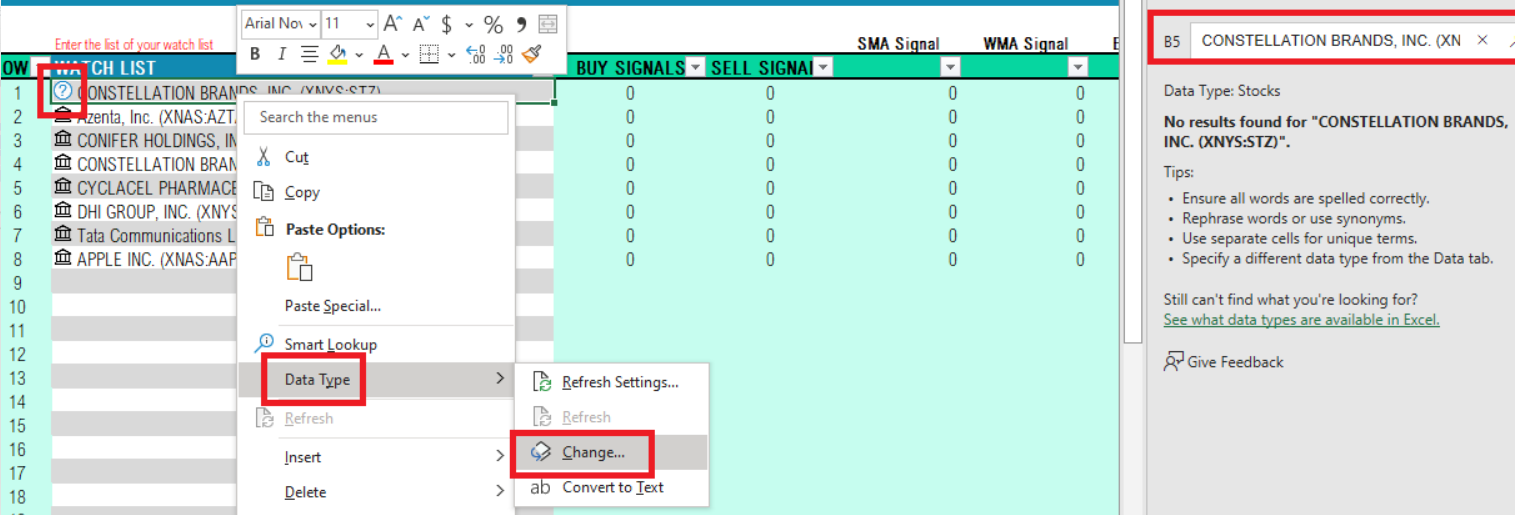This screenshot has height=515, width=1515.
Task: Choose Cut from the context menu
Action: coord(376,157)
